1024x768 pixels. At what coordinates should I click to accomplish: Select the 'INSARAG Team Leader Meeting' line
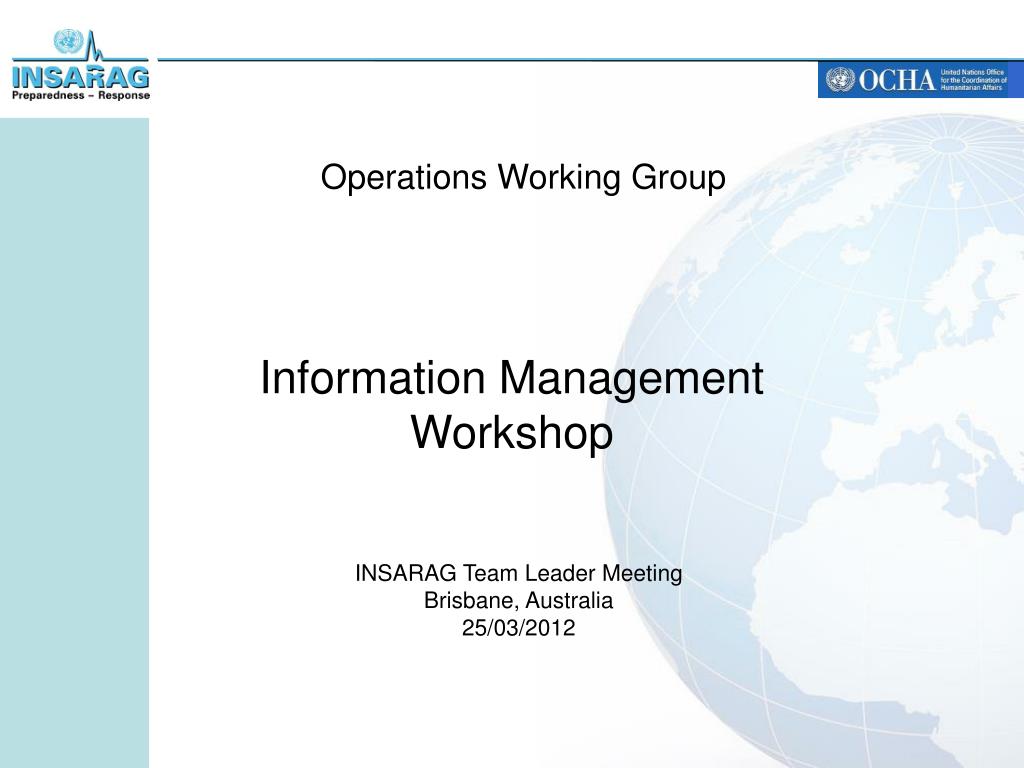[x=519, y=573]
